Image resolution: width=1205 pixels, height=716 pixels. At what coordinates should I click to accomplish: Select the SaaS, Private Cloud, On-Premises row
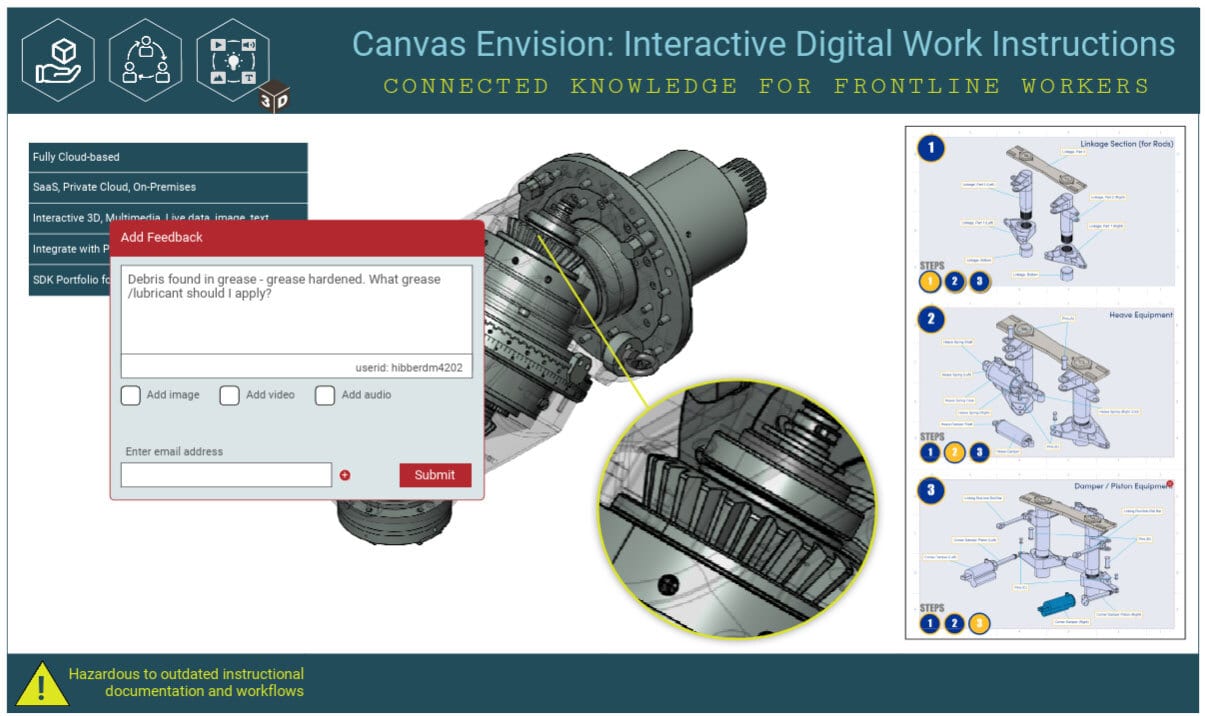168,187
